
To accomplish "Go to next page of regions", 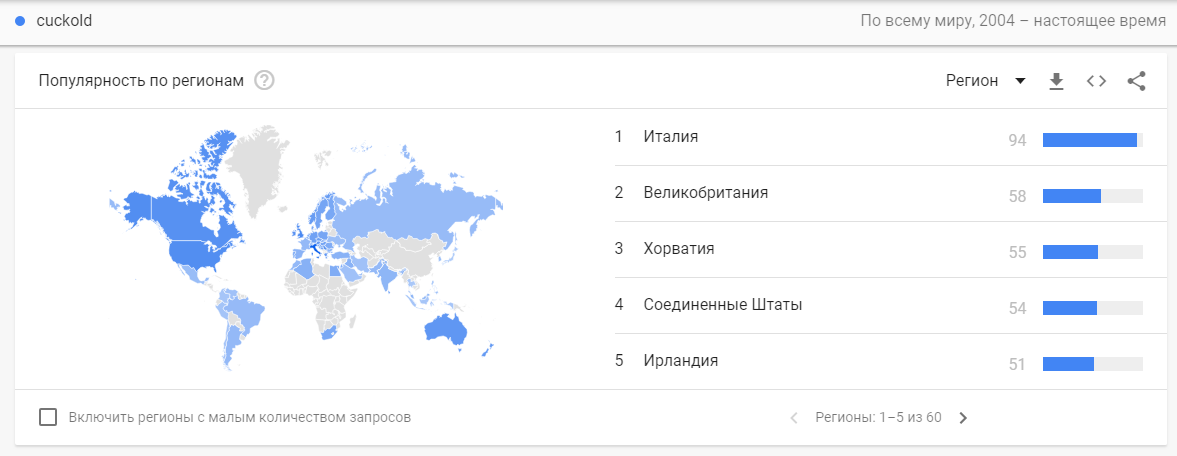I will click(964, 418).
